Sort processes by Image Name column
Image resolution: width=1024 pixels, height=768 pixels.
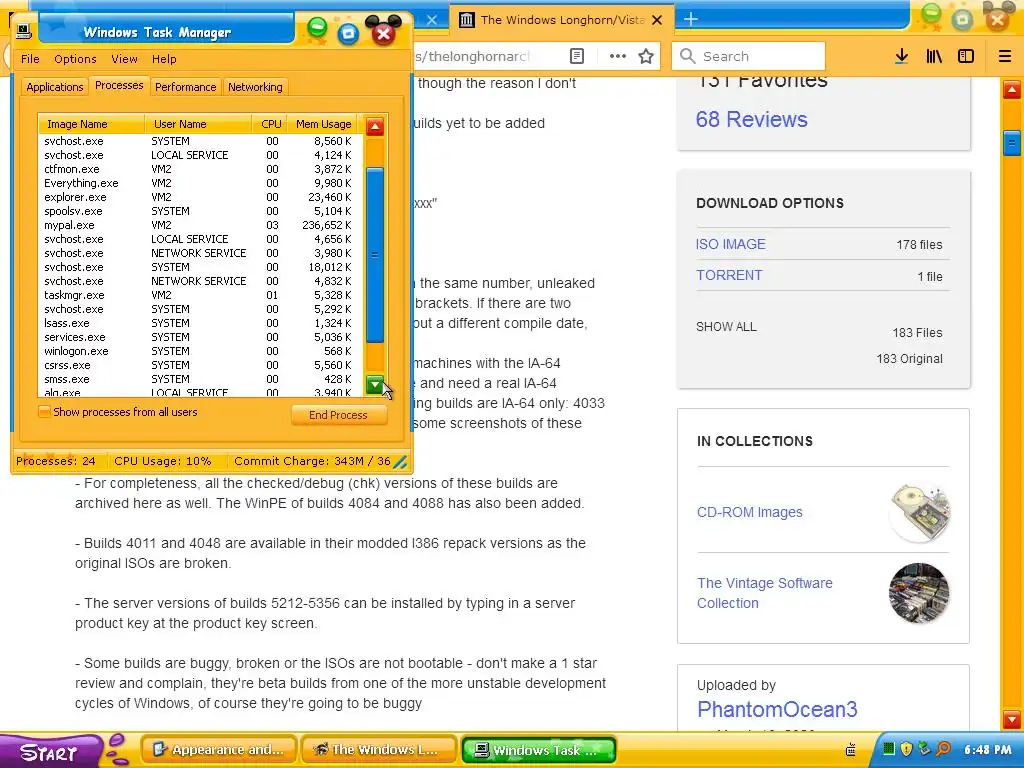coord(91,124)
